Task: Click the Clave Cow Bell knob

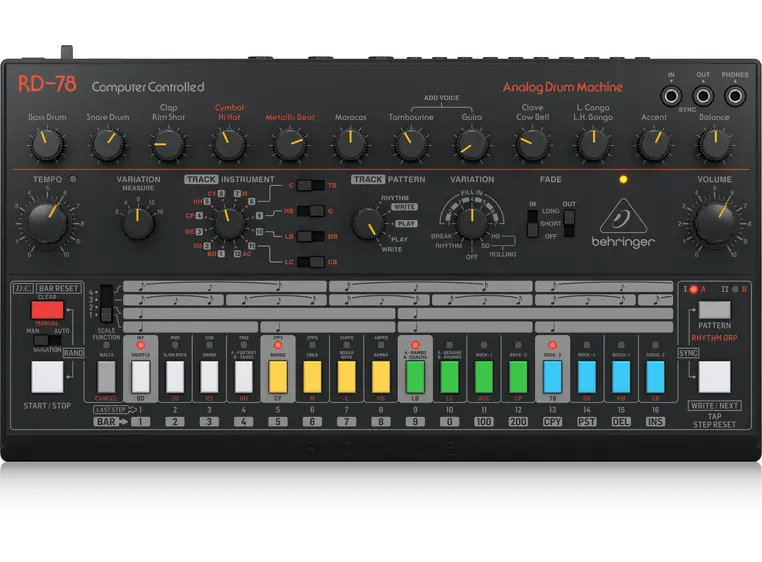Action: [x=533, y=145]
